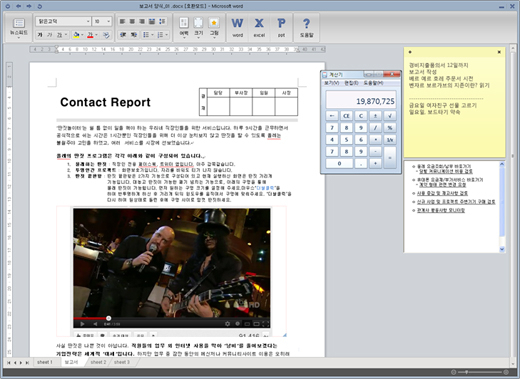Click the back arrow in title bar
The image size is (520, 379).
point(18,6)
